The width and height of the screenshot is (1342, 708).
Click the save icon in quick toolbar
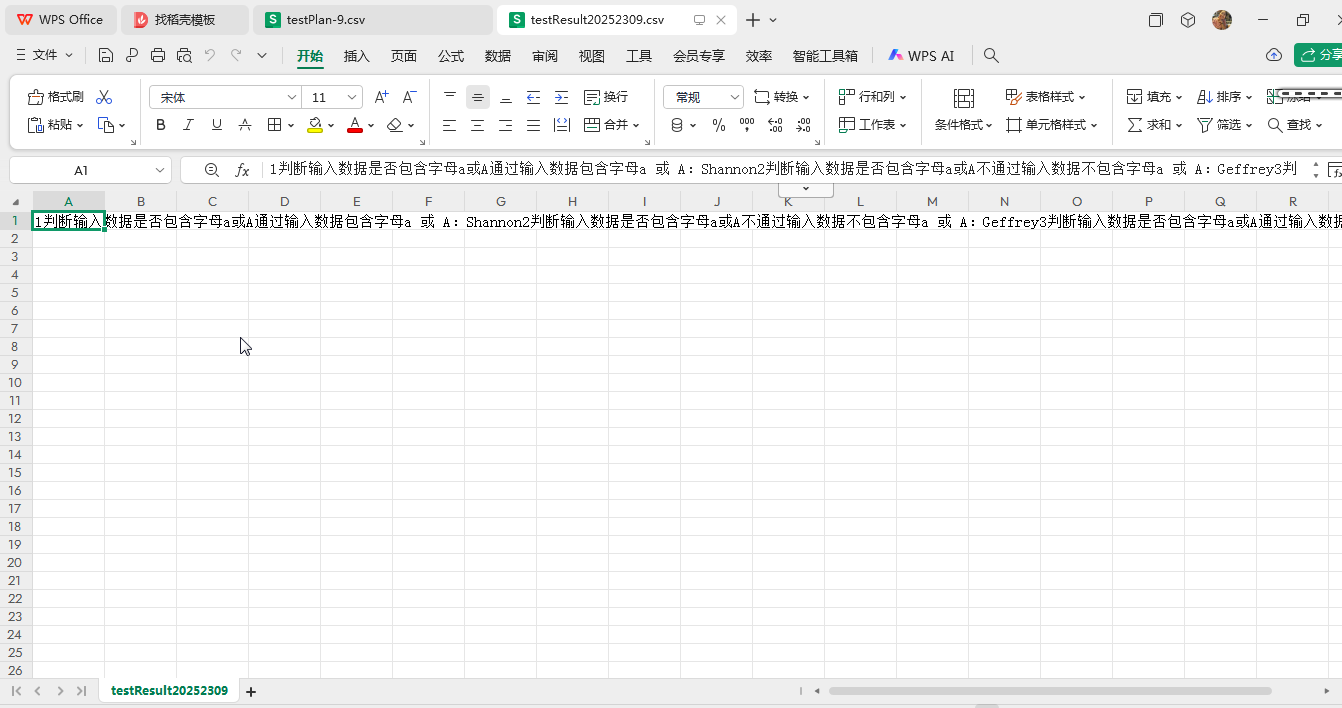coord(106,56)
